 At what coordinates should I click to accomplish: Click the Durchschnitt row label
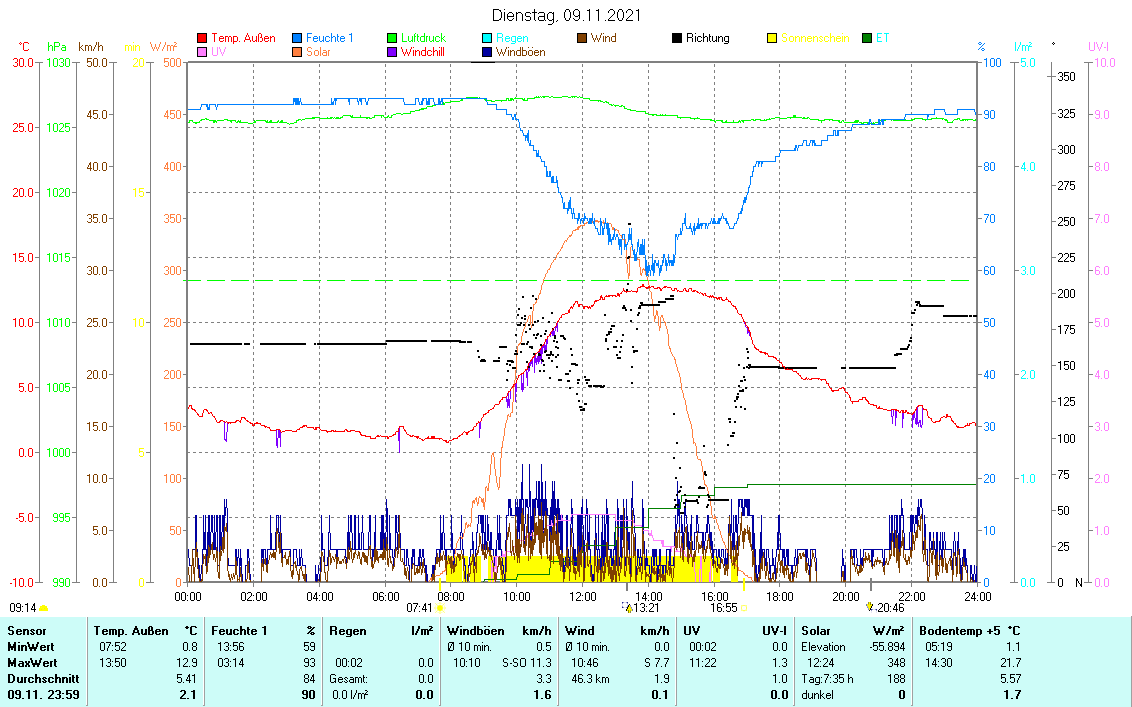pyautogui.click(x=43, y=679)
